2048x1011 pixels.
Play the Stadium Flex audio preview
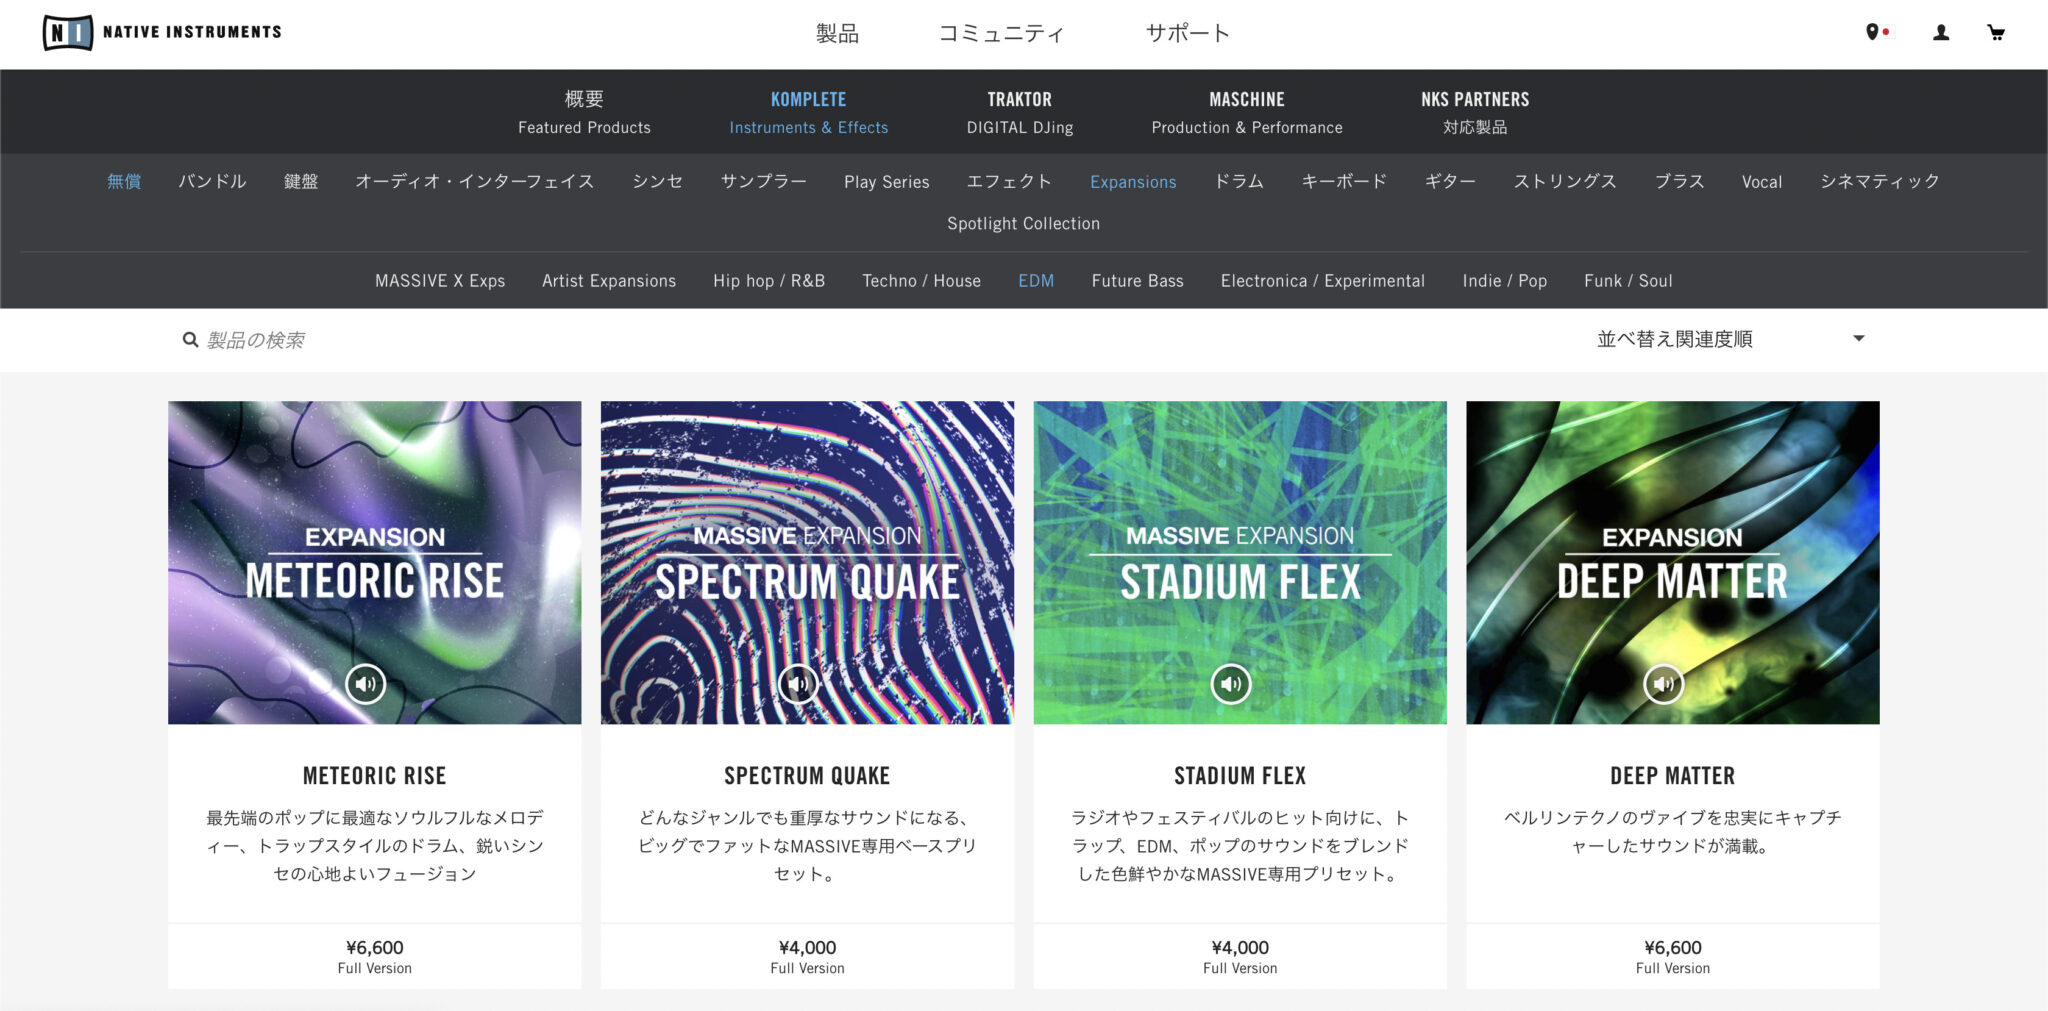point(1231,684)
